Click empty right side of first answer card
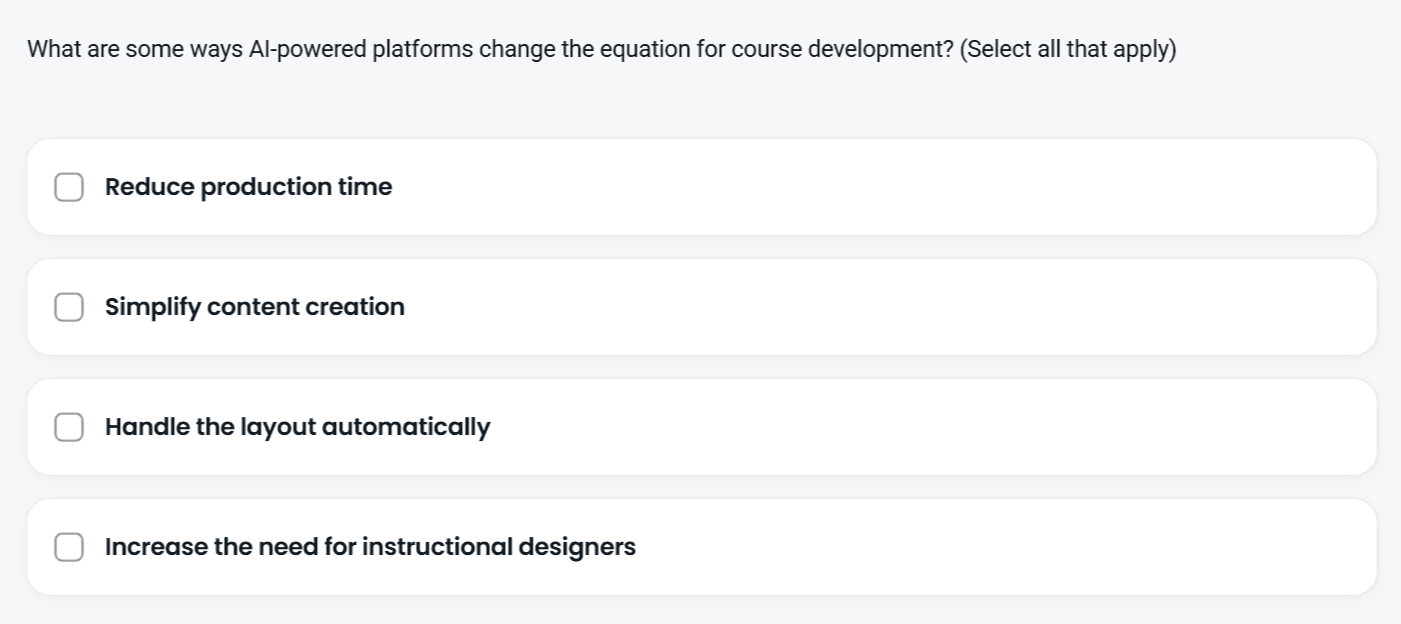This screenshot has height=624, width=1401. [x=1000, y=187]
